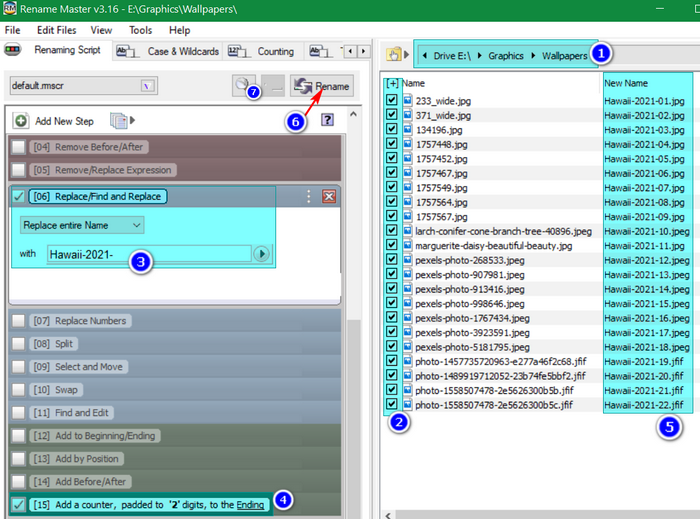The height and width of the screenshot is (519, 700).
Task: Remove step 06 with red X icon
Action: click(329, 196)
